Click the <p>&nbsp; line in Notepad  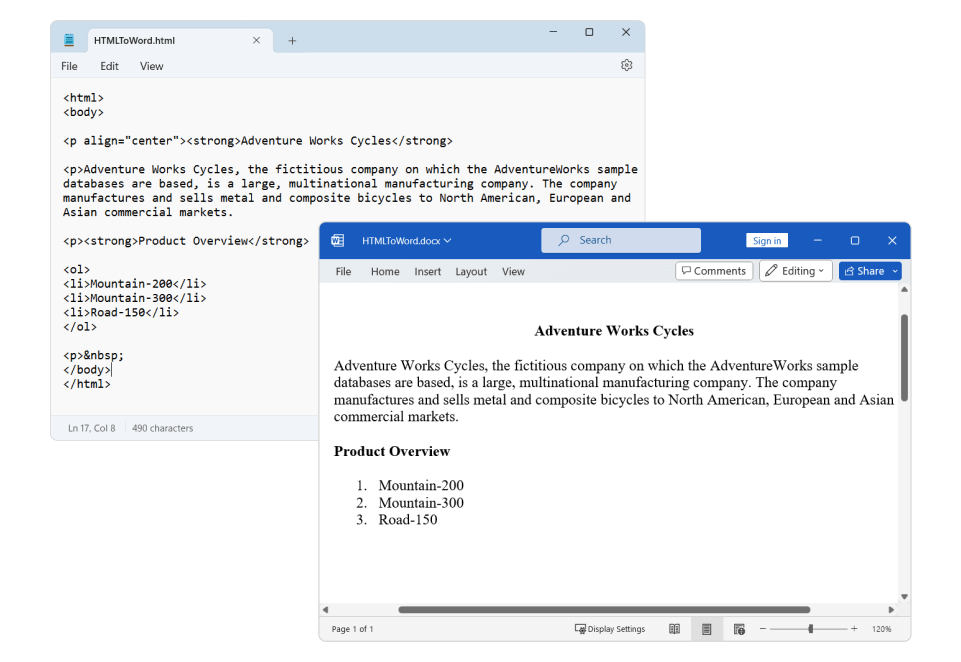[x=93, y=356]
